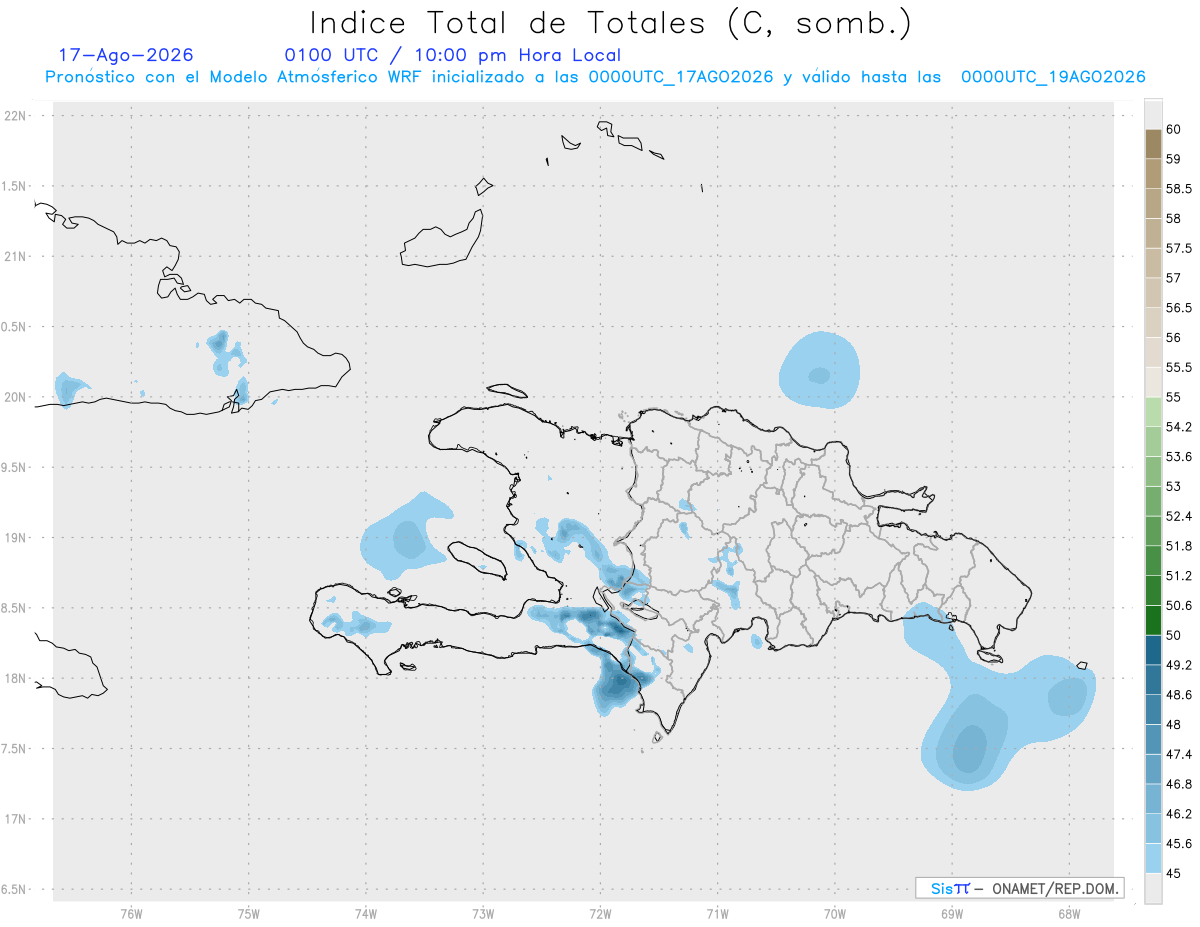This screenshot has height=927, width=1200.
Task: Click the longitude label '74W'
Action: (365, 913)
